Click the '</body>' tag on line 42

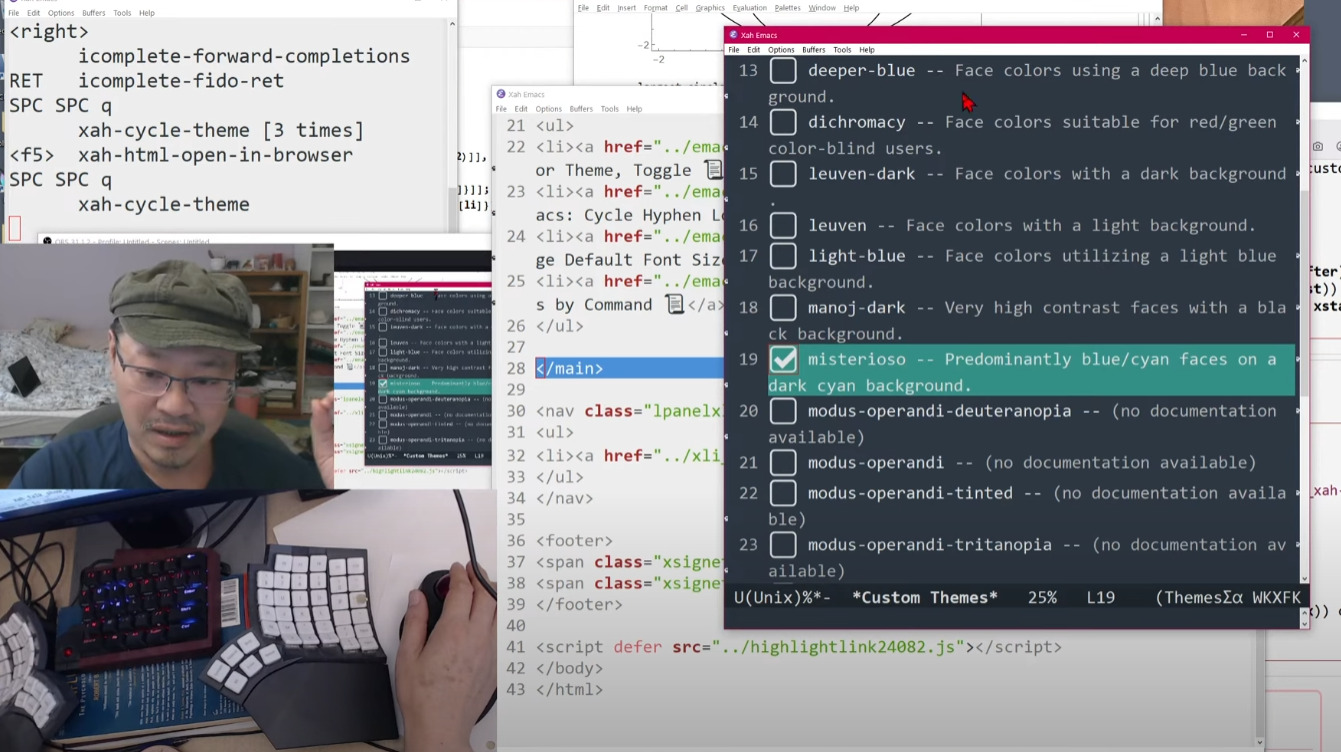pos(569,668)
